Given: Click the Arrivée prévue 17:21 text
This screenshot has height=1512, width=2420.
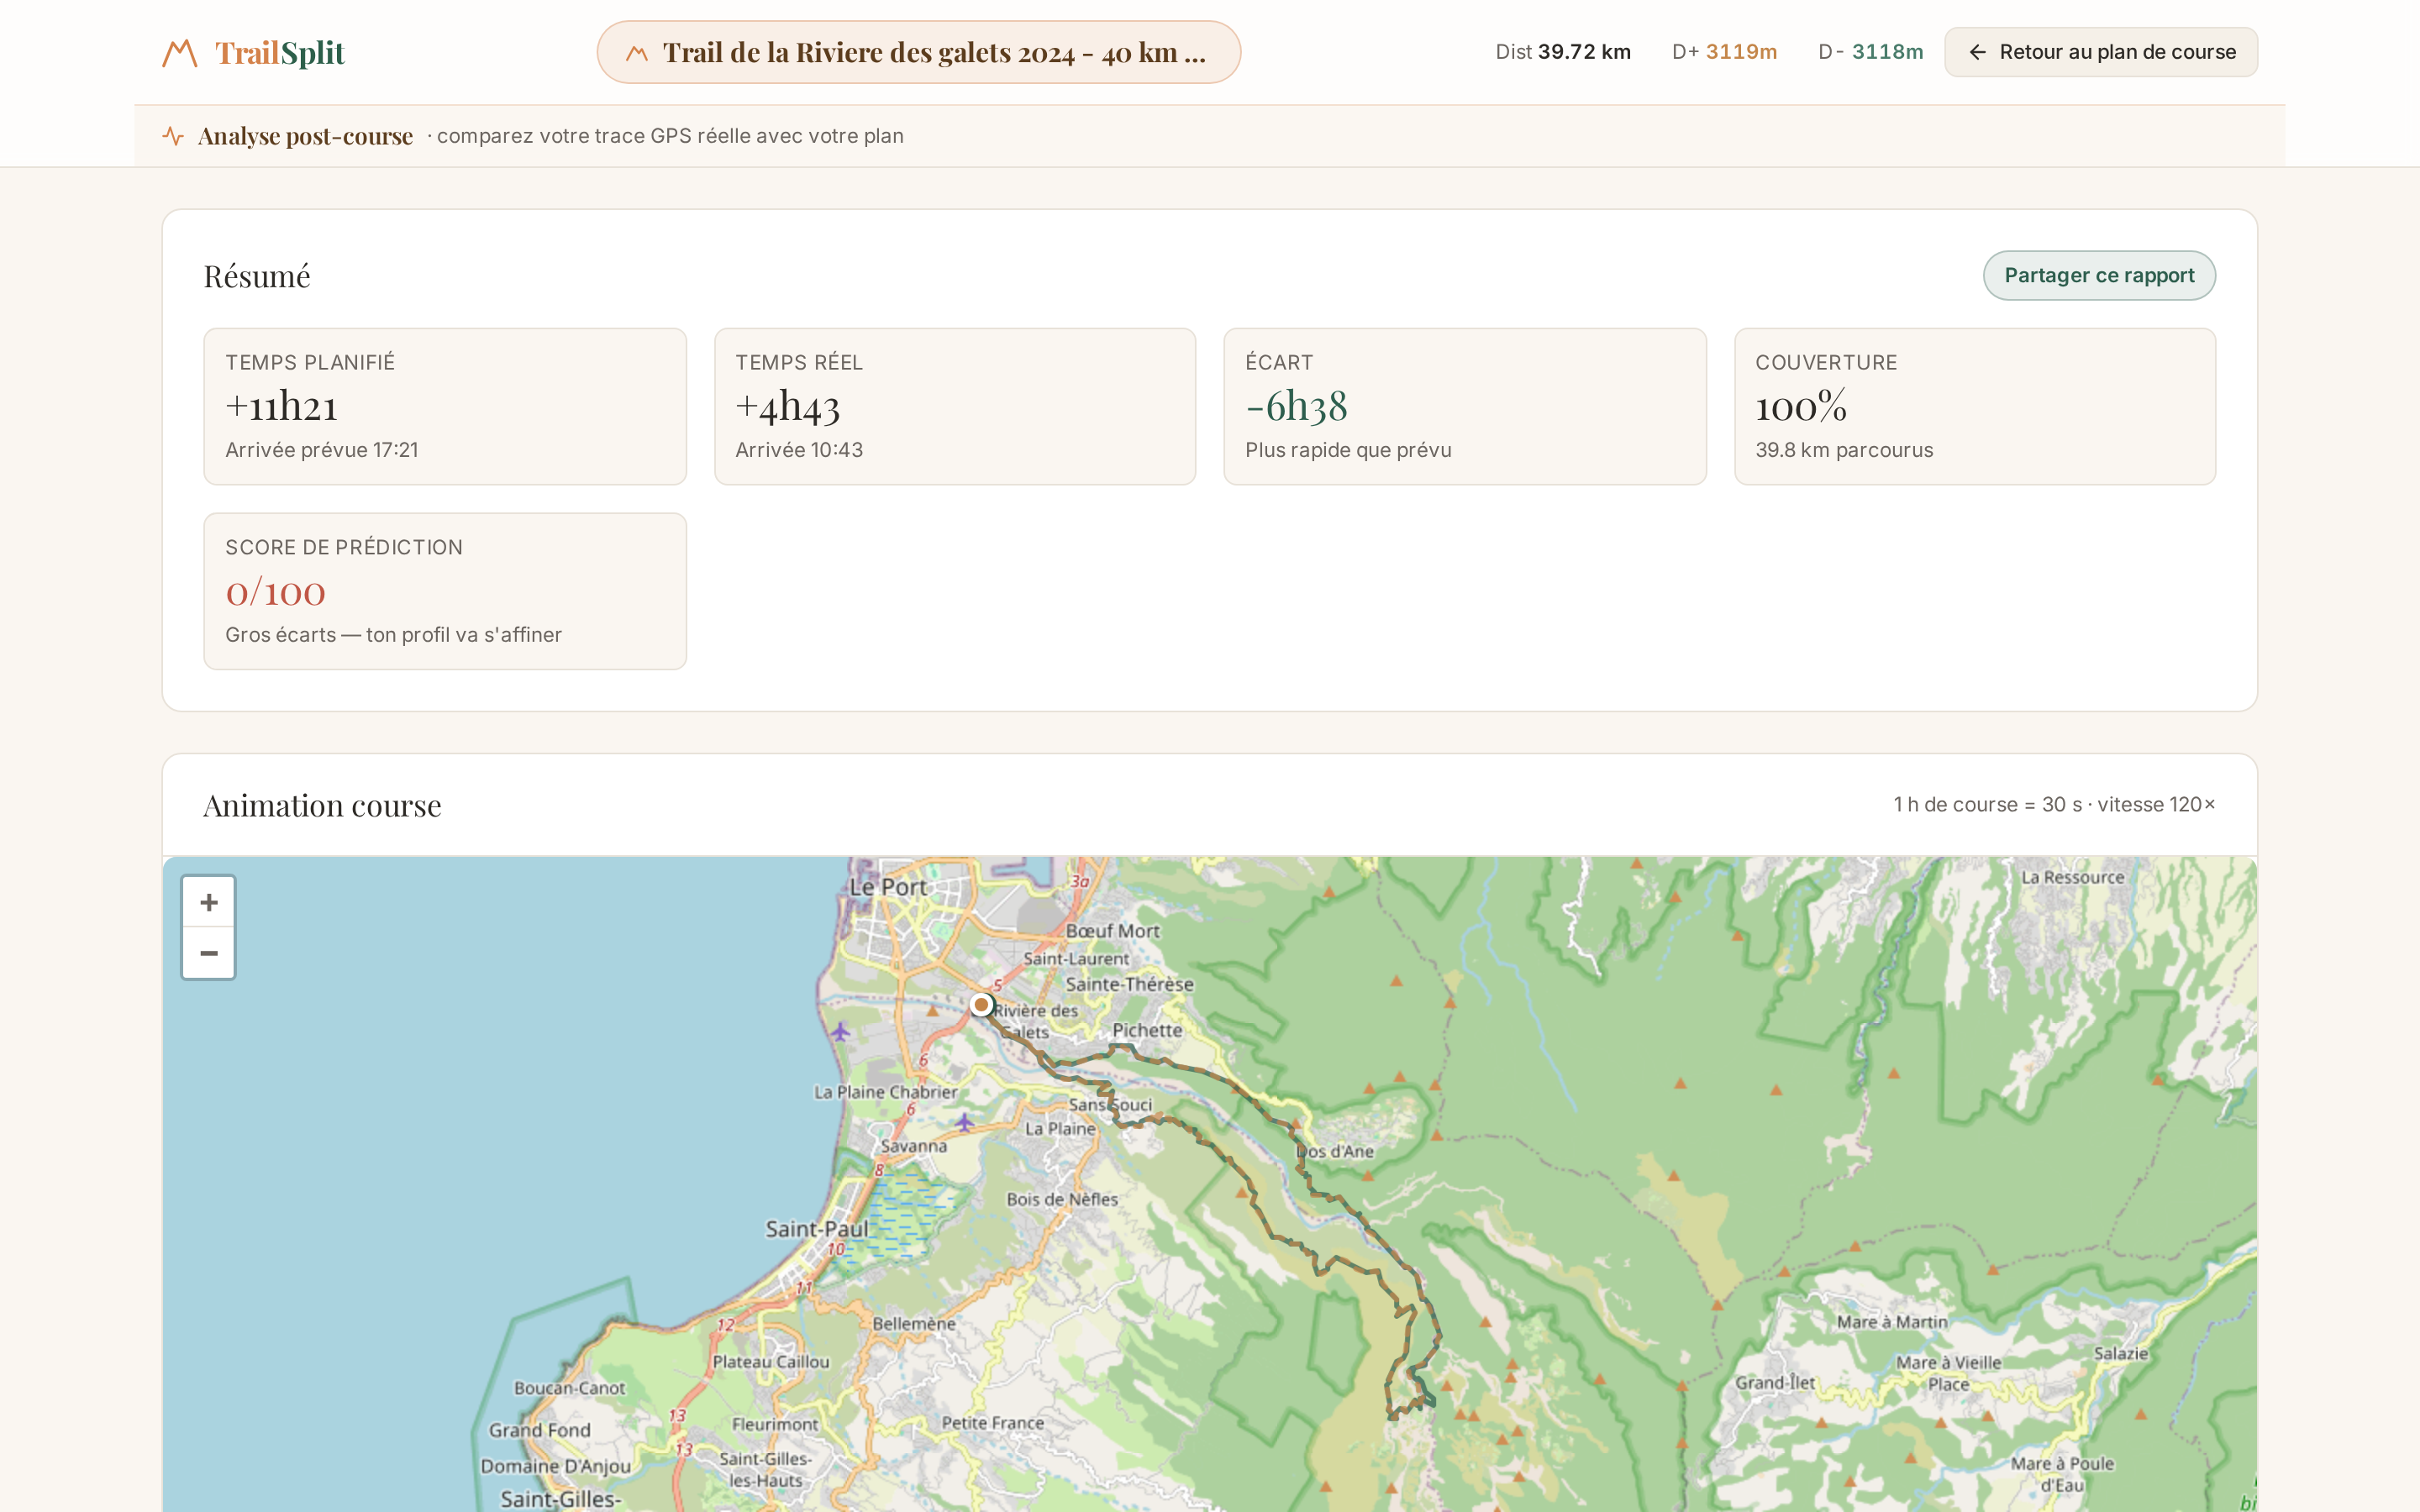Looking at the screenshot, I should [x=322, y=450].
